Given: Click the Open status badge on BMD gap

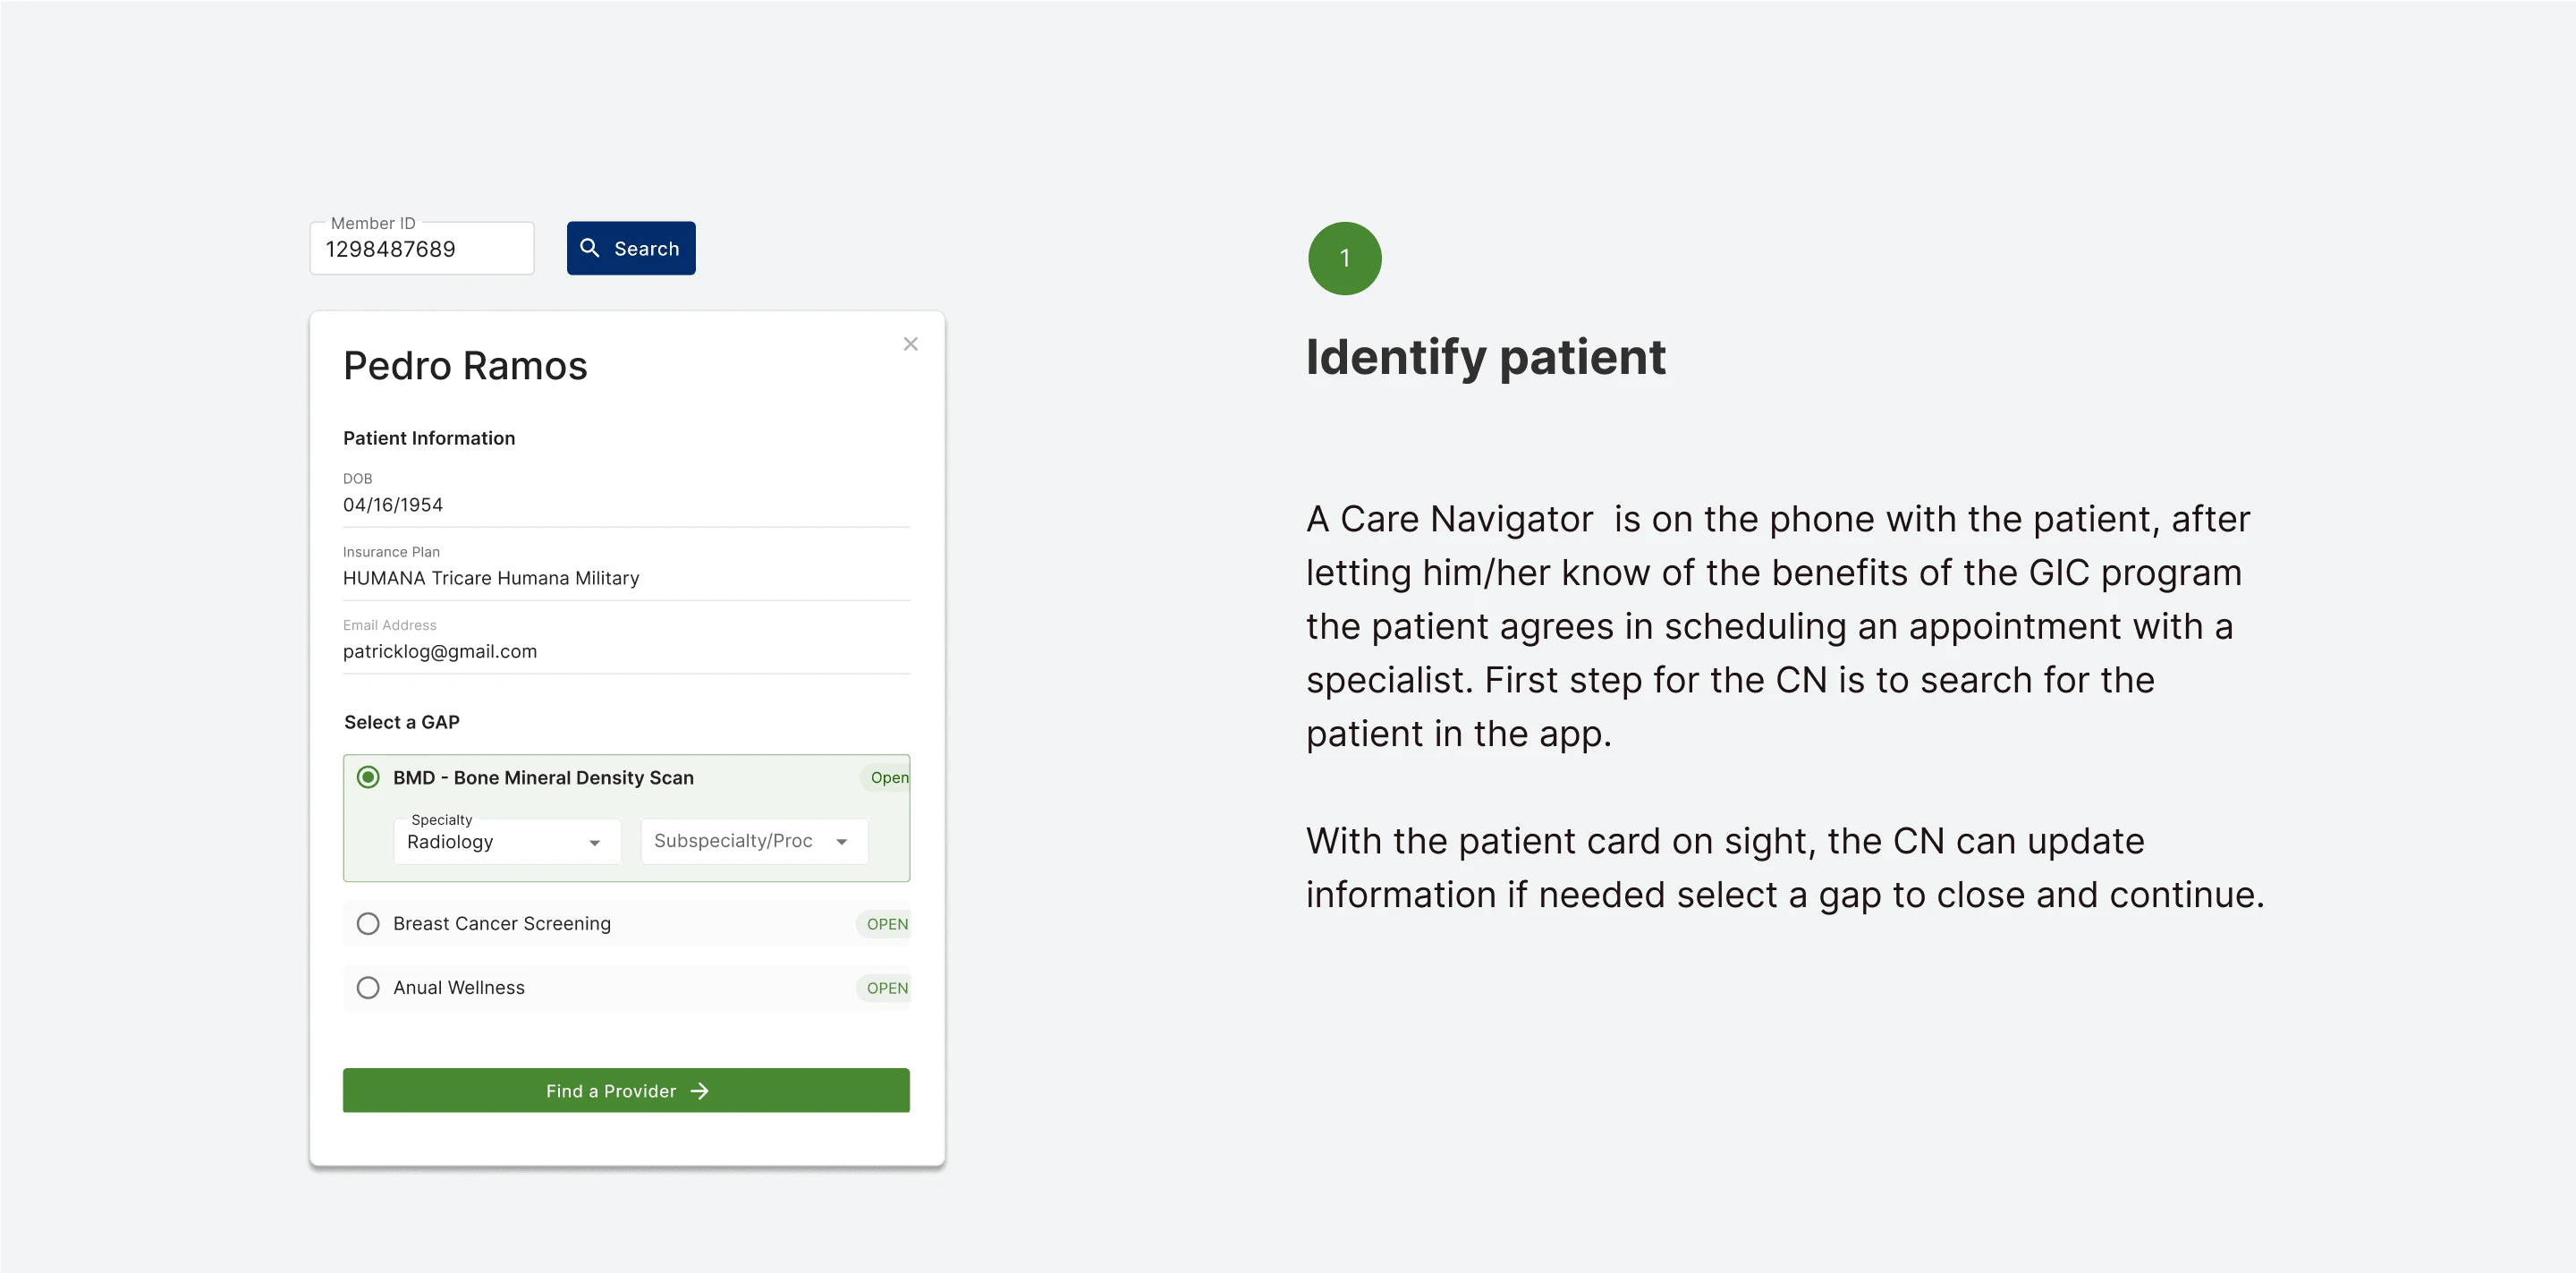Looking at the screenshot, I should [x=888, y=778].
